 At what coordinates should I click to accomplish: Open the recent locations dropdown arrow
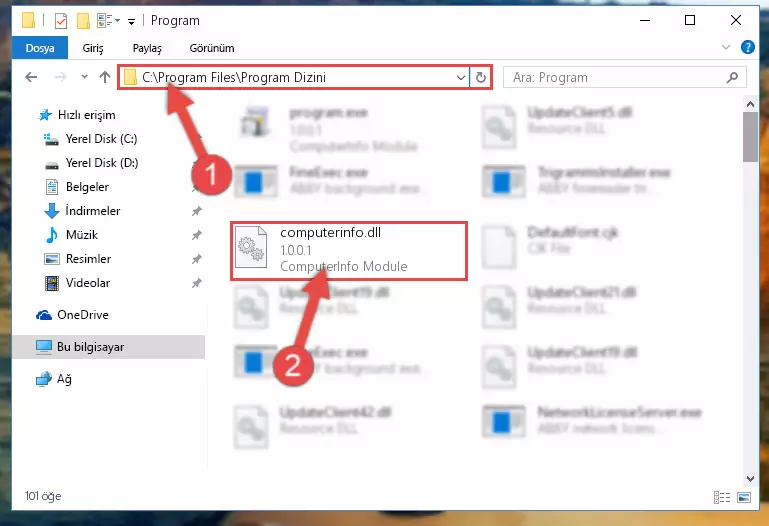coord(84,76)
